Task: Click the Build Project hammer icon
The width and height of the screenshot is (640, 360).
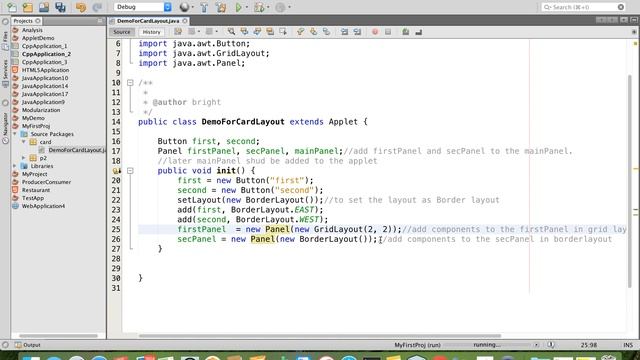Action: pyautogui.click(x=204, y=7)
